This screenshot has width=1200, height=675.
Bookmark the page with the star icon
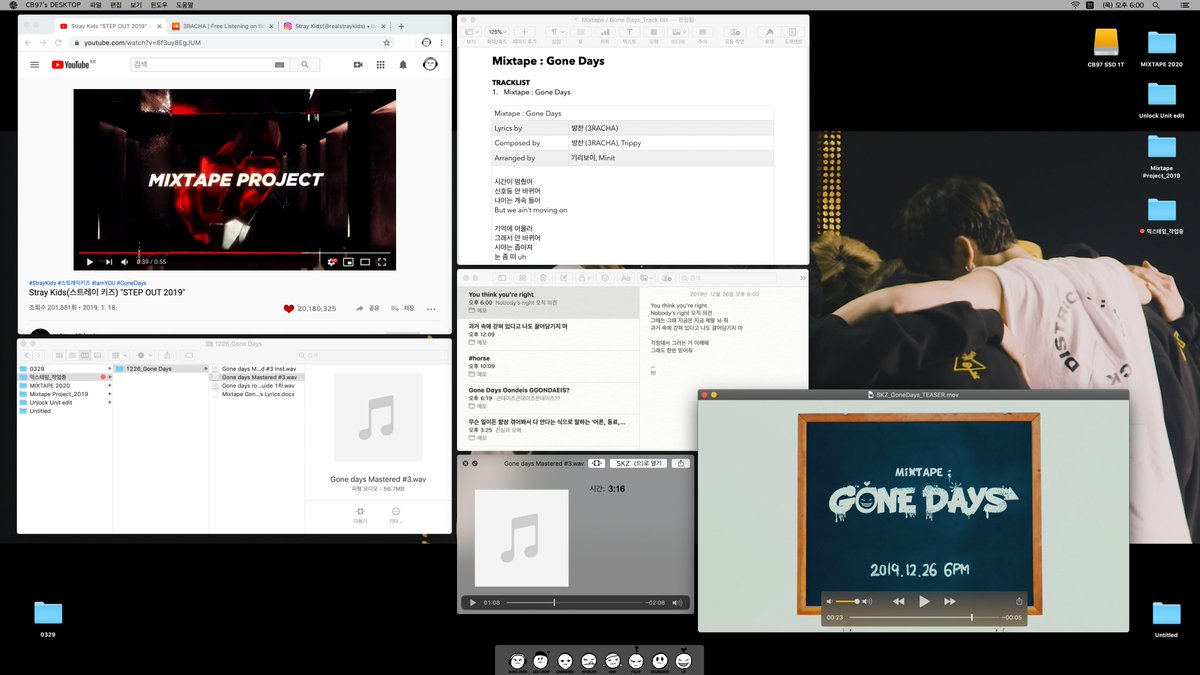pos(387,43)
